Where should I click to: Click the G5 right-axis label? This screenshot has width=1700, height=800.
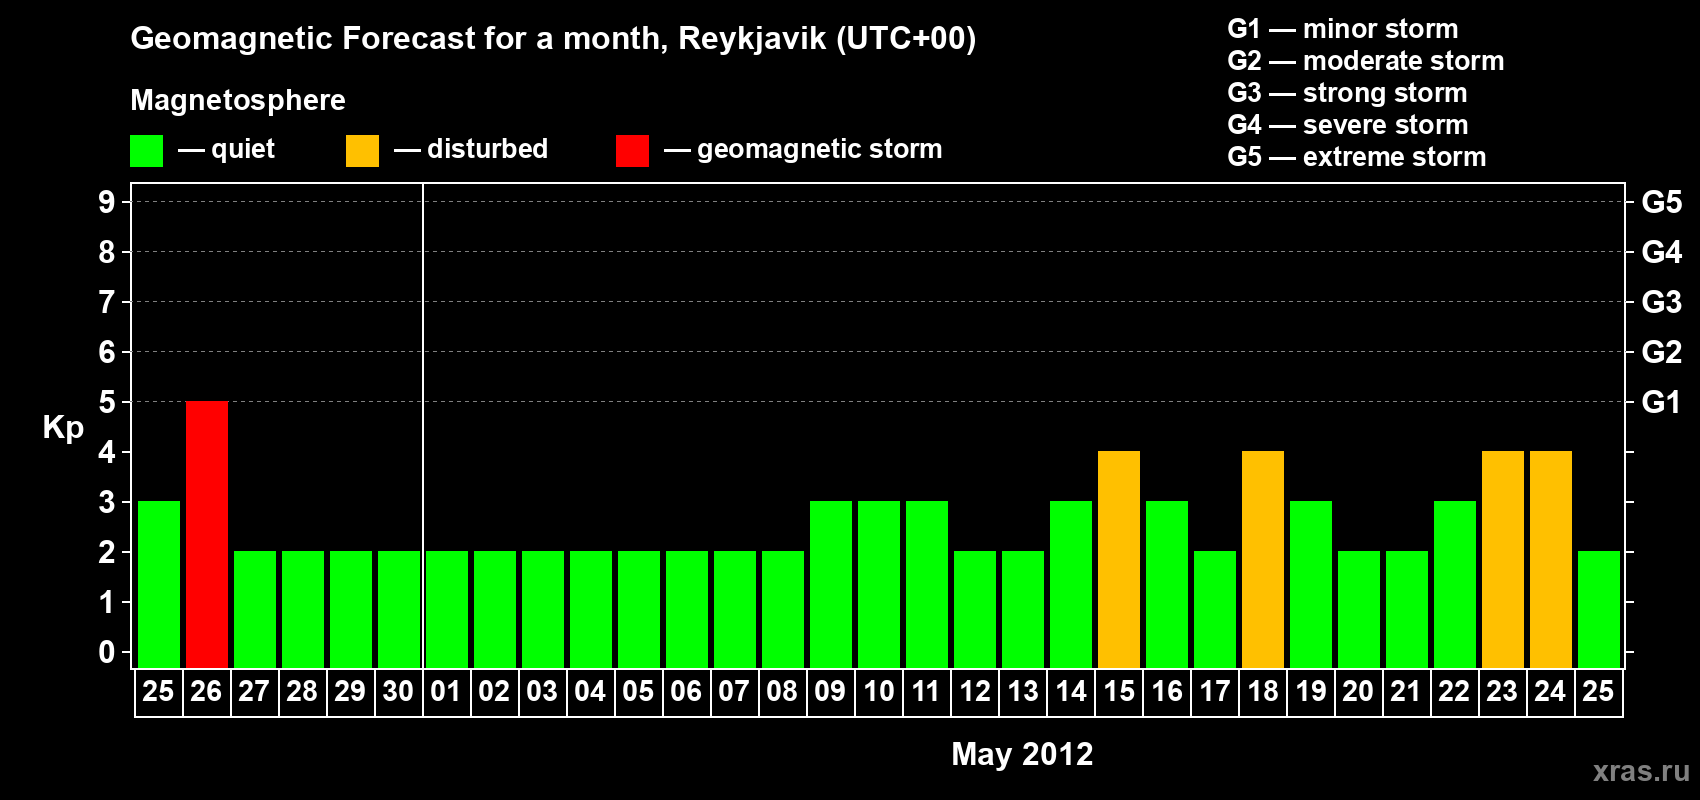tap(1662, 202)
